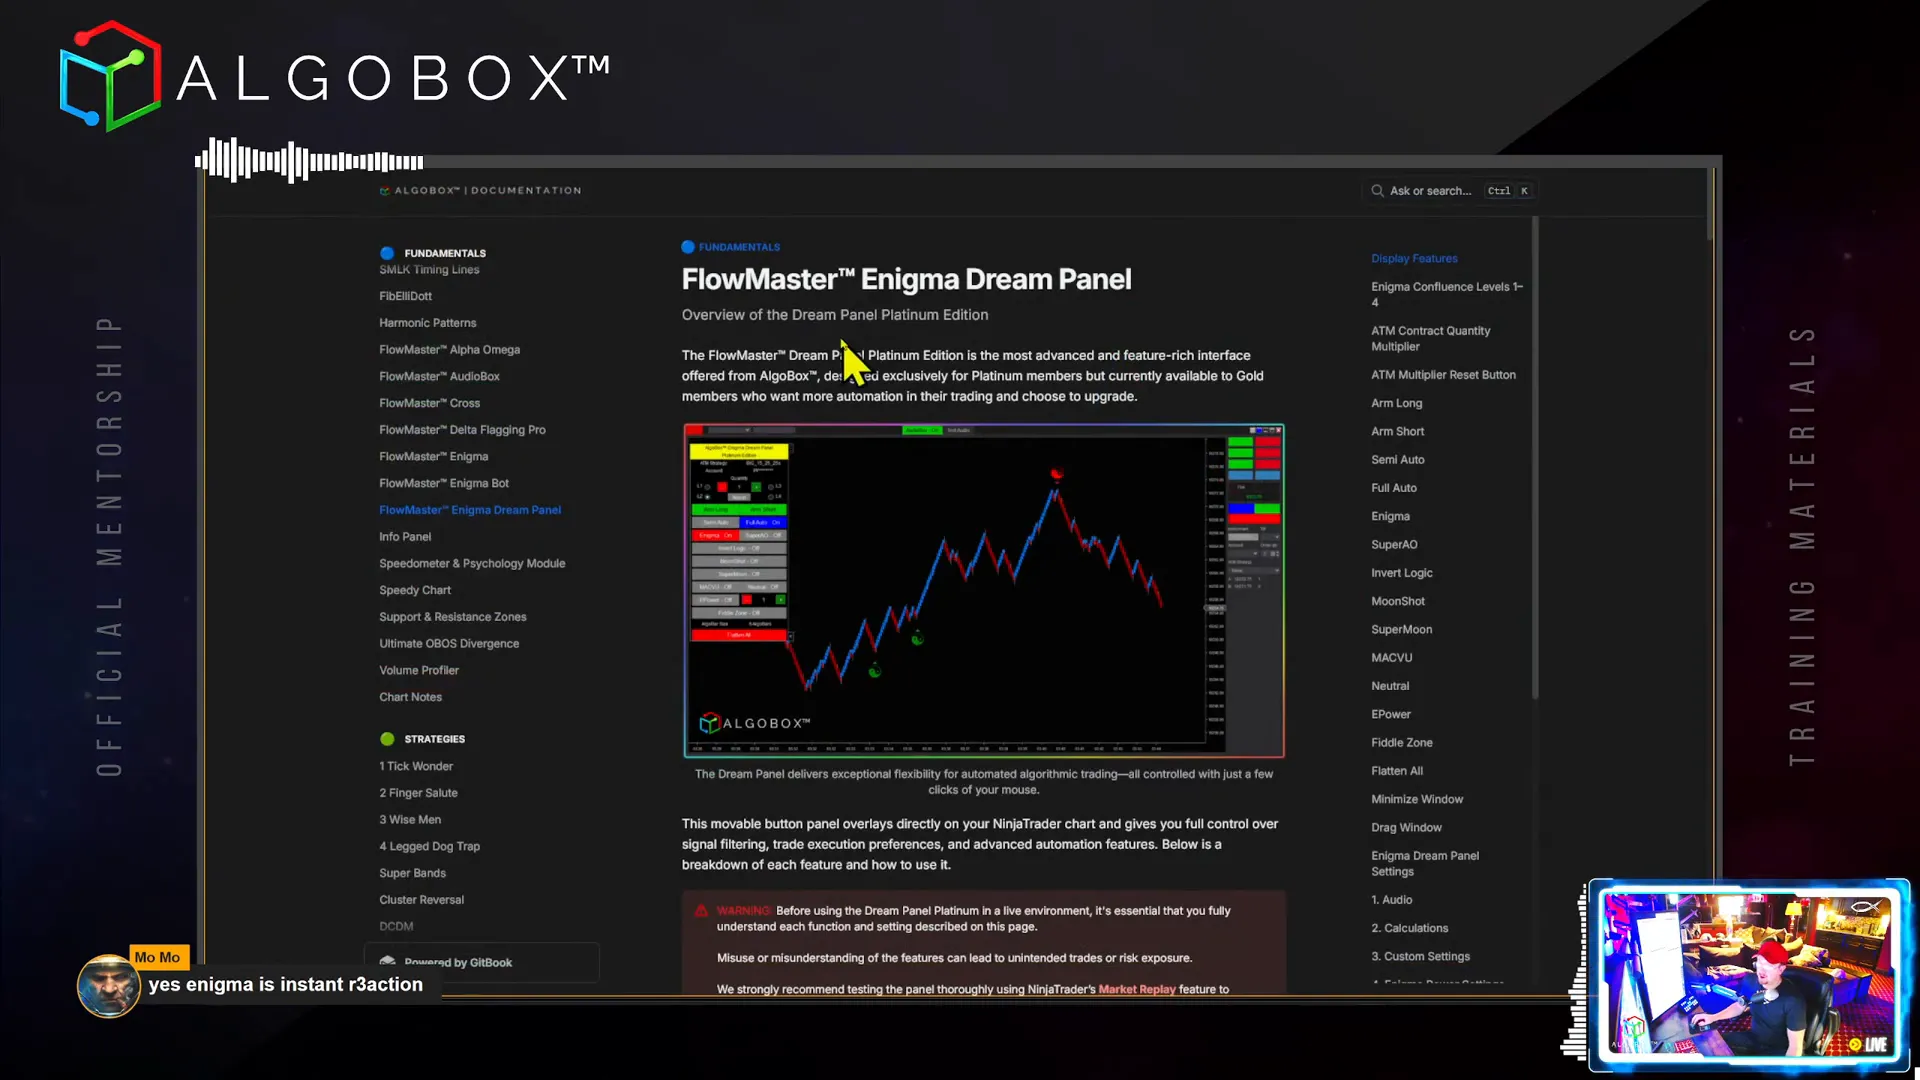The height and width of the screenshot is (1080, 1920).
Task: Click the AlgoBox documentation logo icon
Action: tap(385, 190)
